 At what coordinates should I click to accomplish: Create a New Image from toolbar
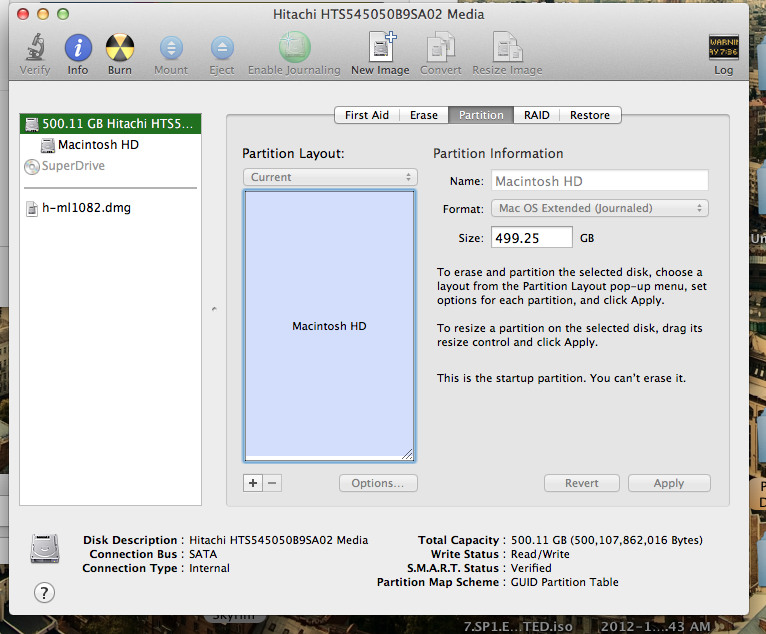pyautogui.click(x=382, y=47)
